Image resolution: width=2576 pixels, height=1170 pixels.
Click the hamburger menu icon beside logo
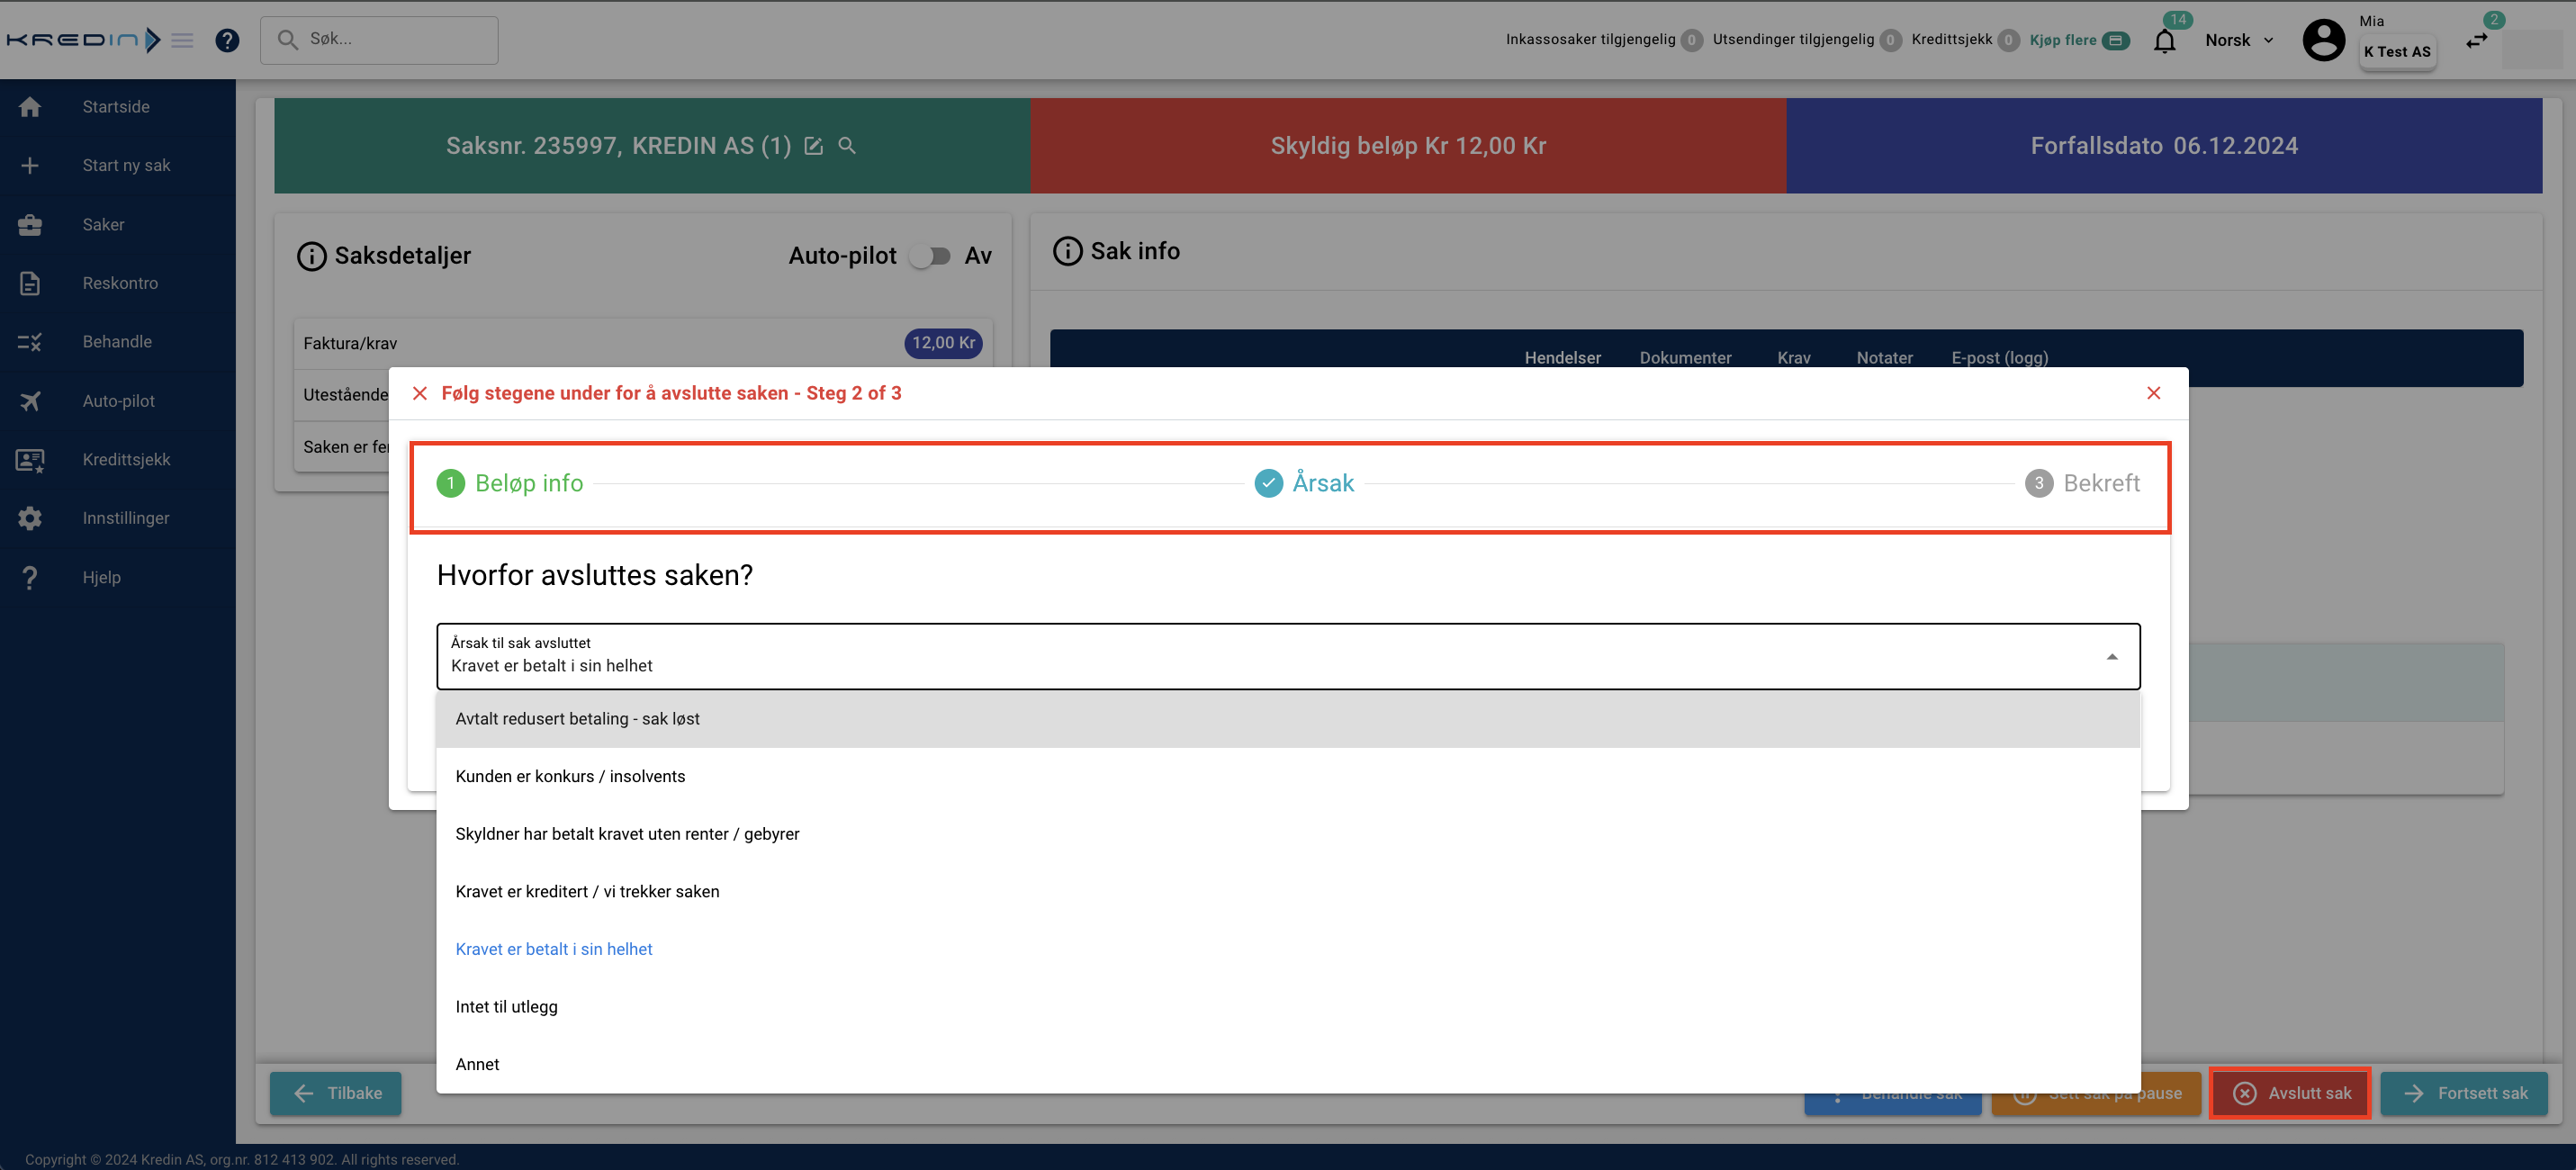pos(182,40)
